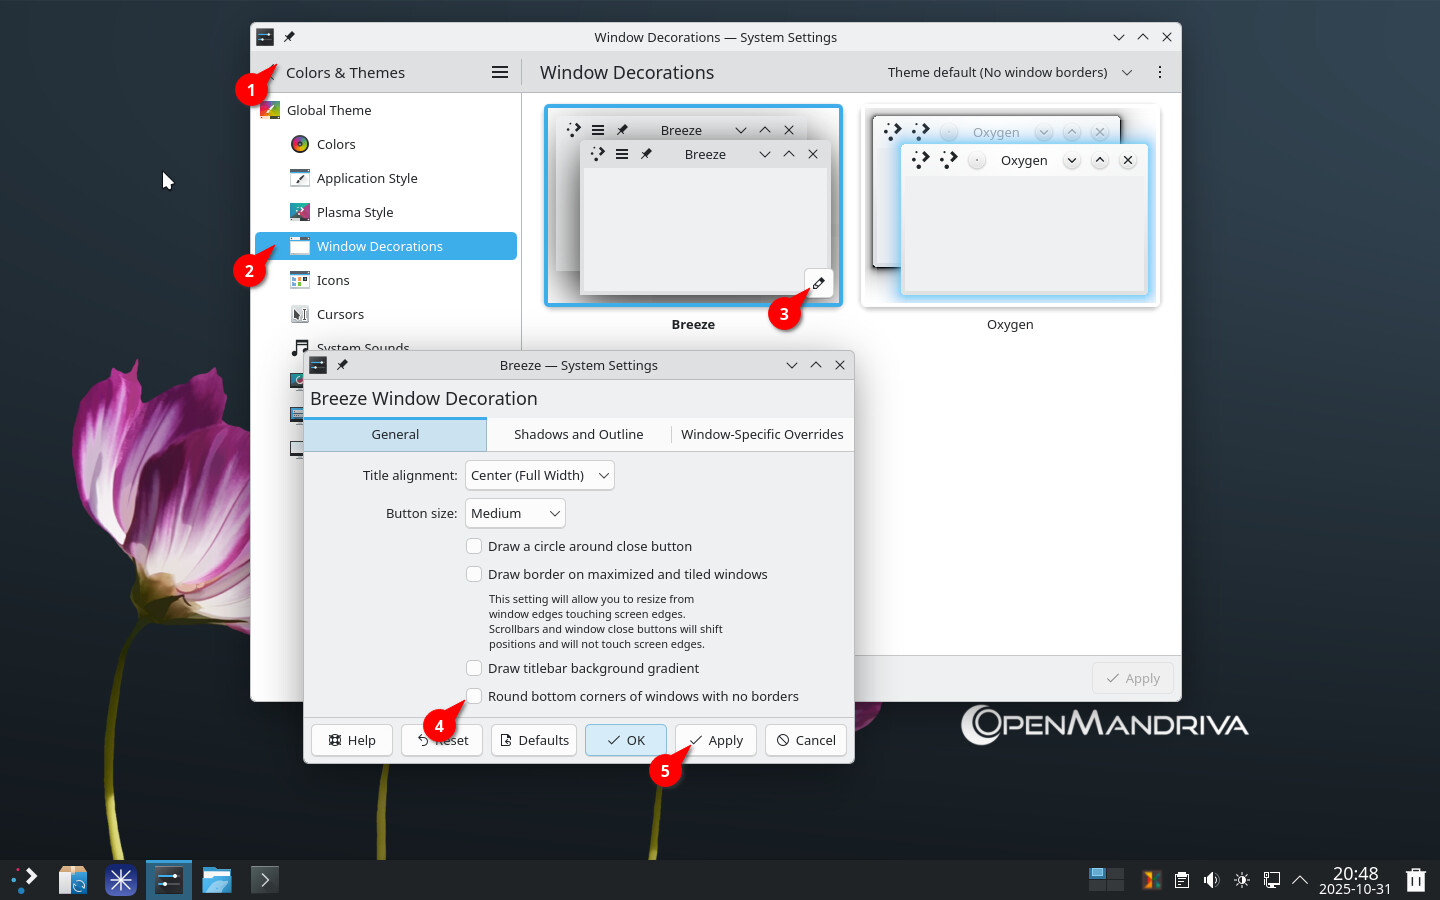Click the kebab menu icon in Window Decorations header
This screenshot has width=1440, height=900.
pyautogui.click(x=1159, y=72)
